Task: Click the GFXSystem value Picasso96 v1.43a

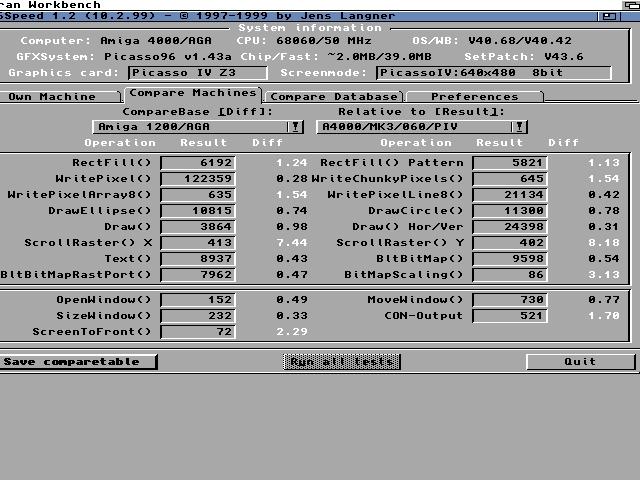Action: (168, 57)
